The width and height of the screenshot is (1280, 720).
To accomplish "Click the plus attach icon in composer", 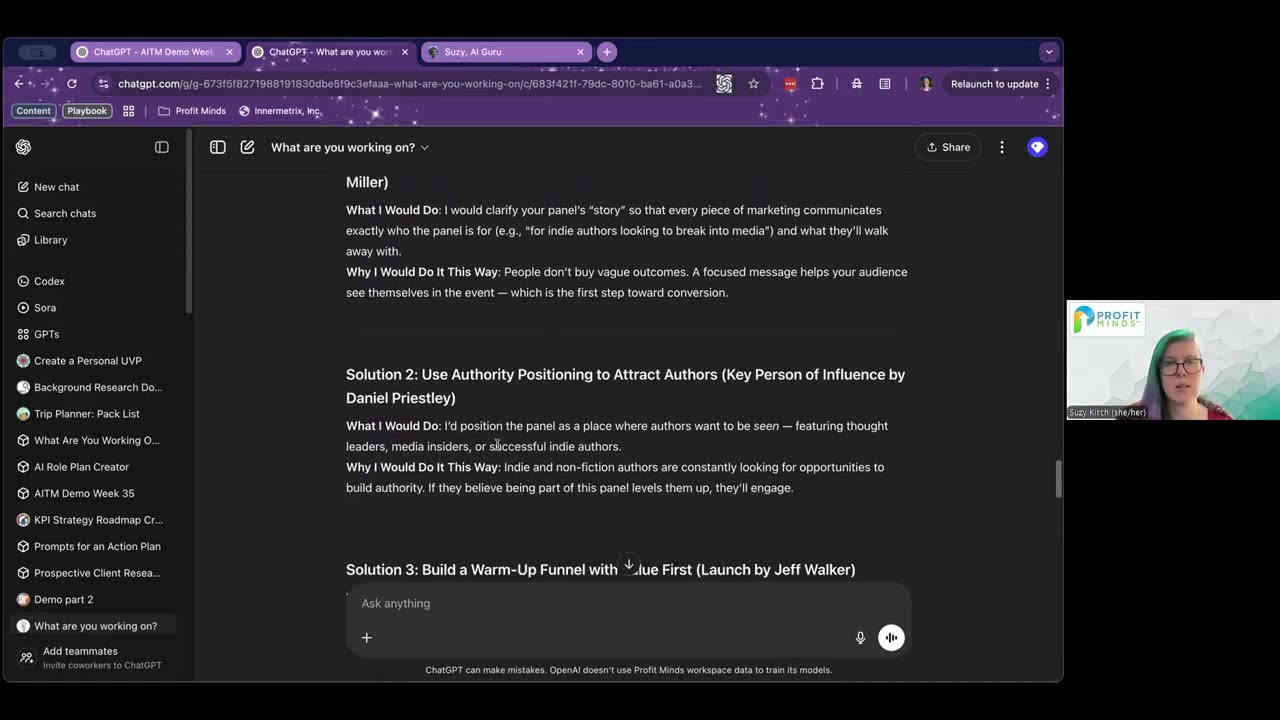I will [x=367, y=638].
